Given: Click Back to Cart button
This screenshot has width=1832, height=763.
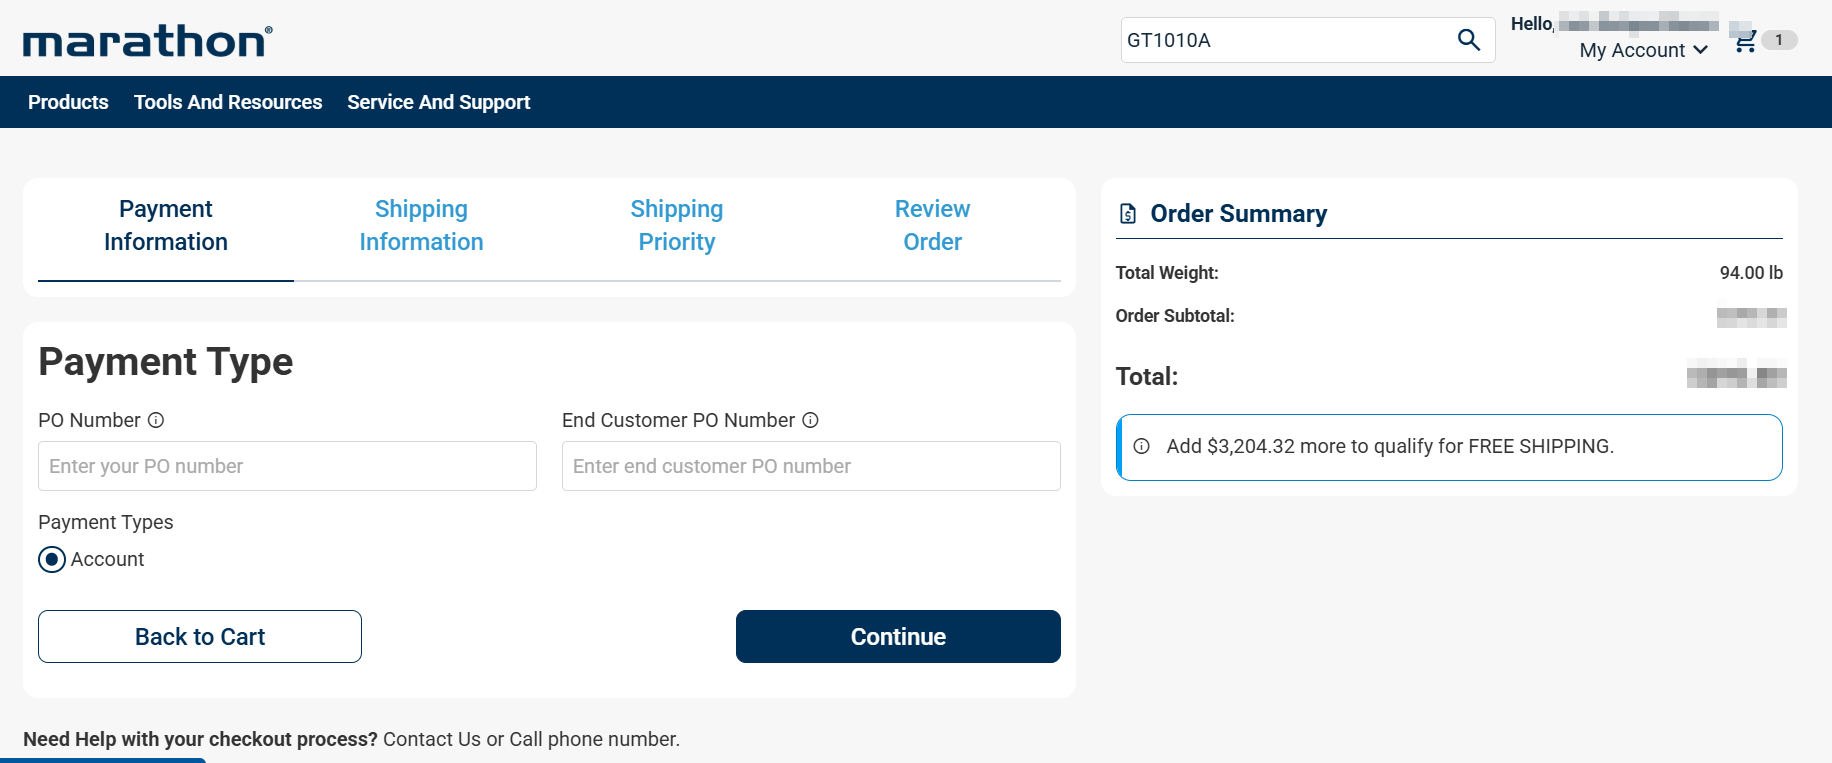Looking at the screenshot, I should 200,637.
